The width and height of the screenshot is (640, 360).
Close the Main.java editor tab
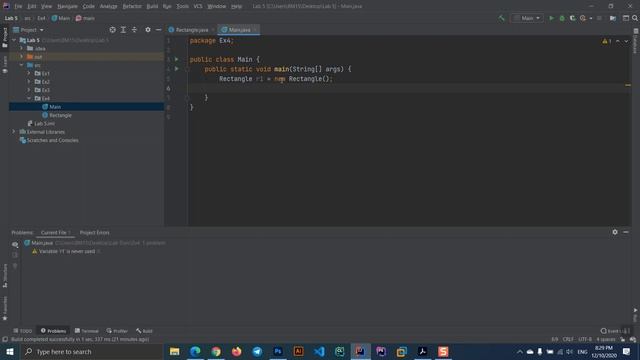[255, 30]
